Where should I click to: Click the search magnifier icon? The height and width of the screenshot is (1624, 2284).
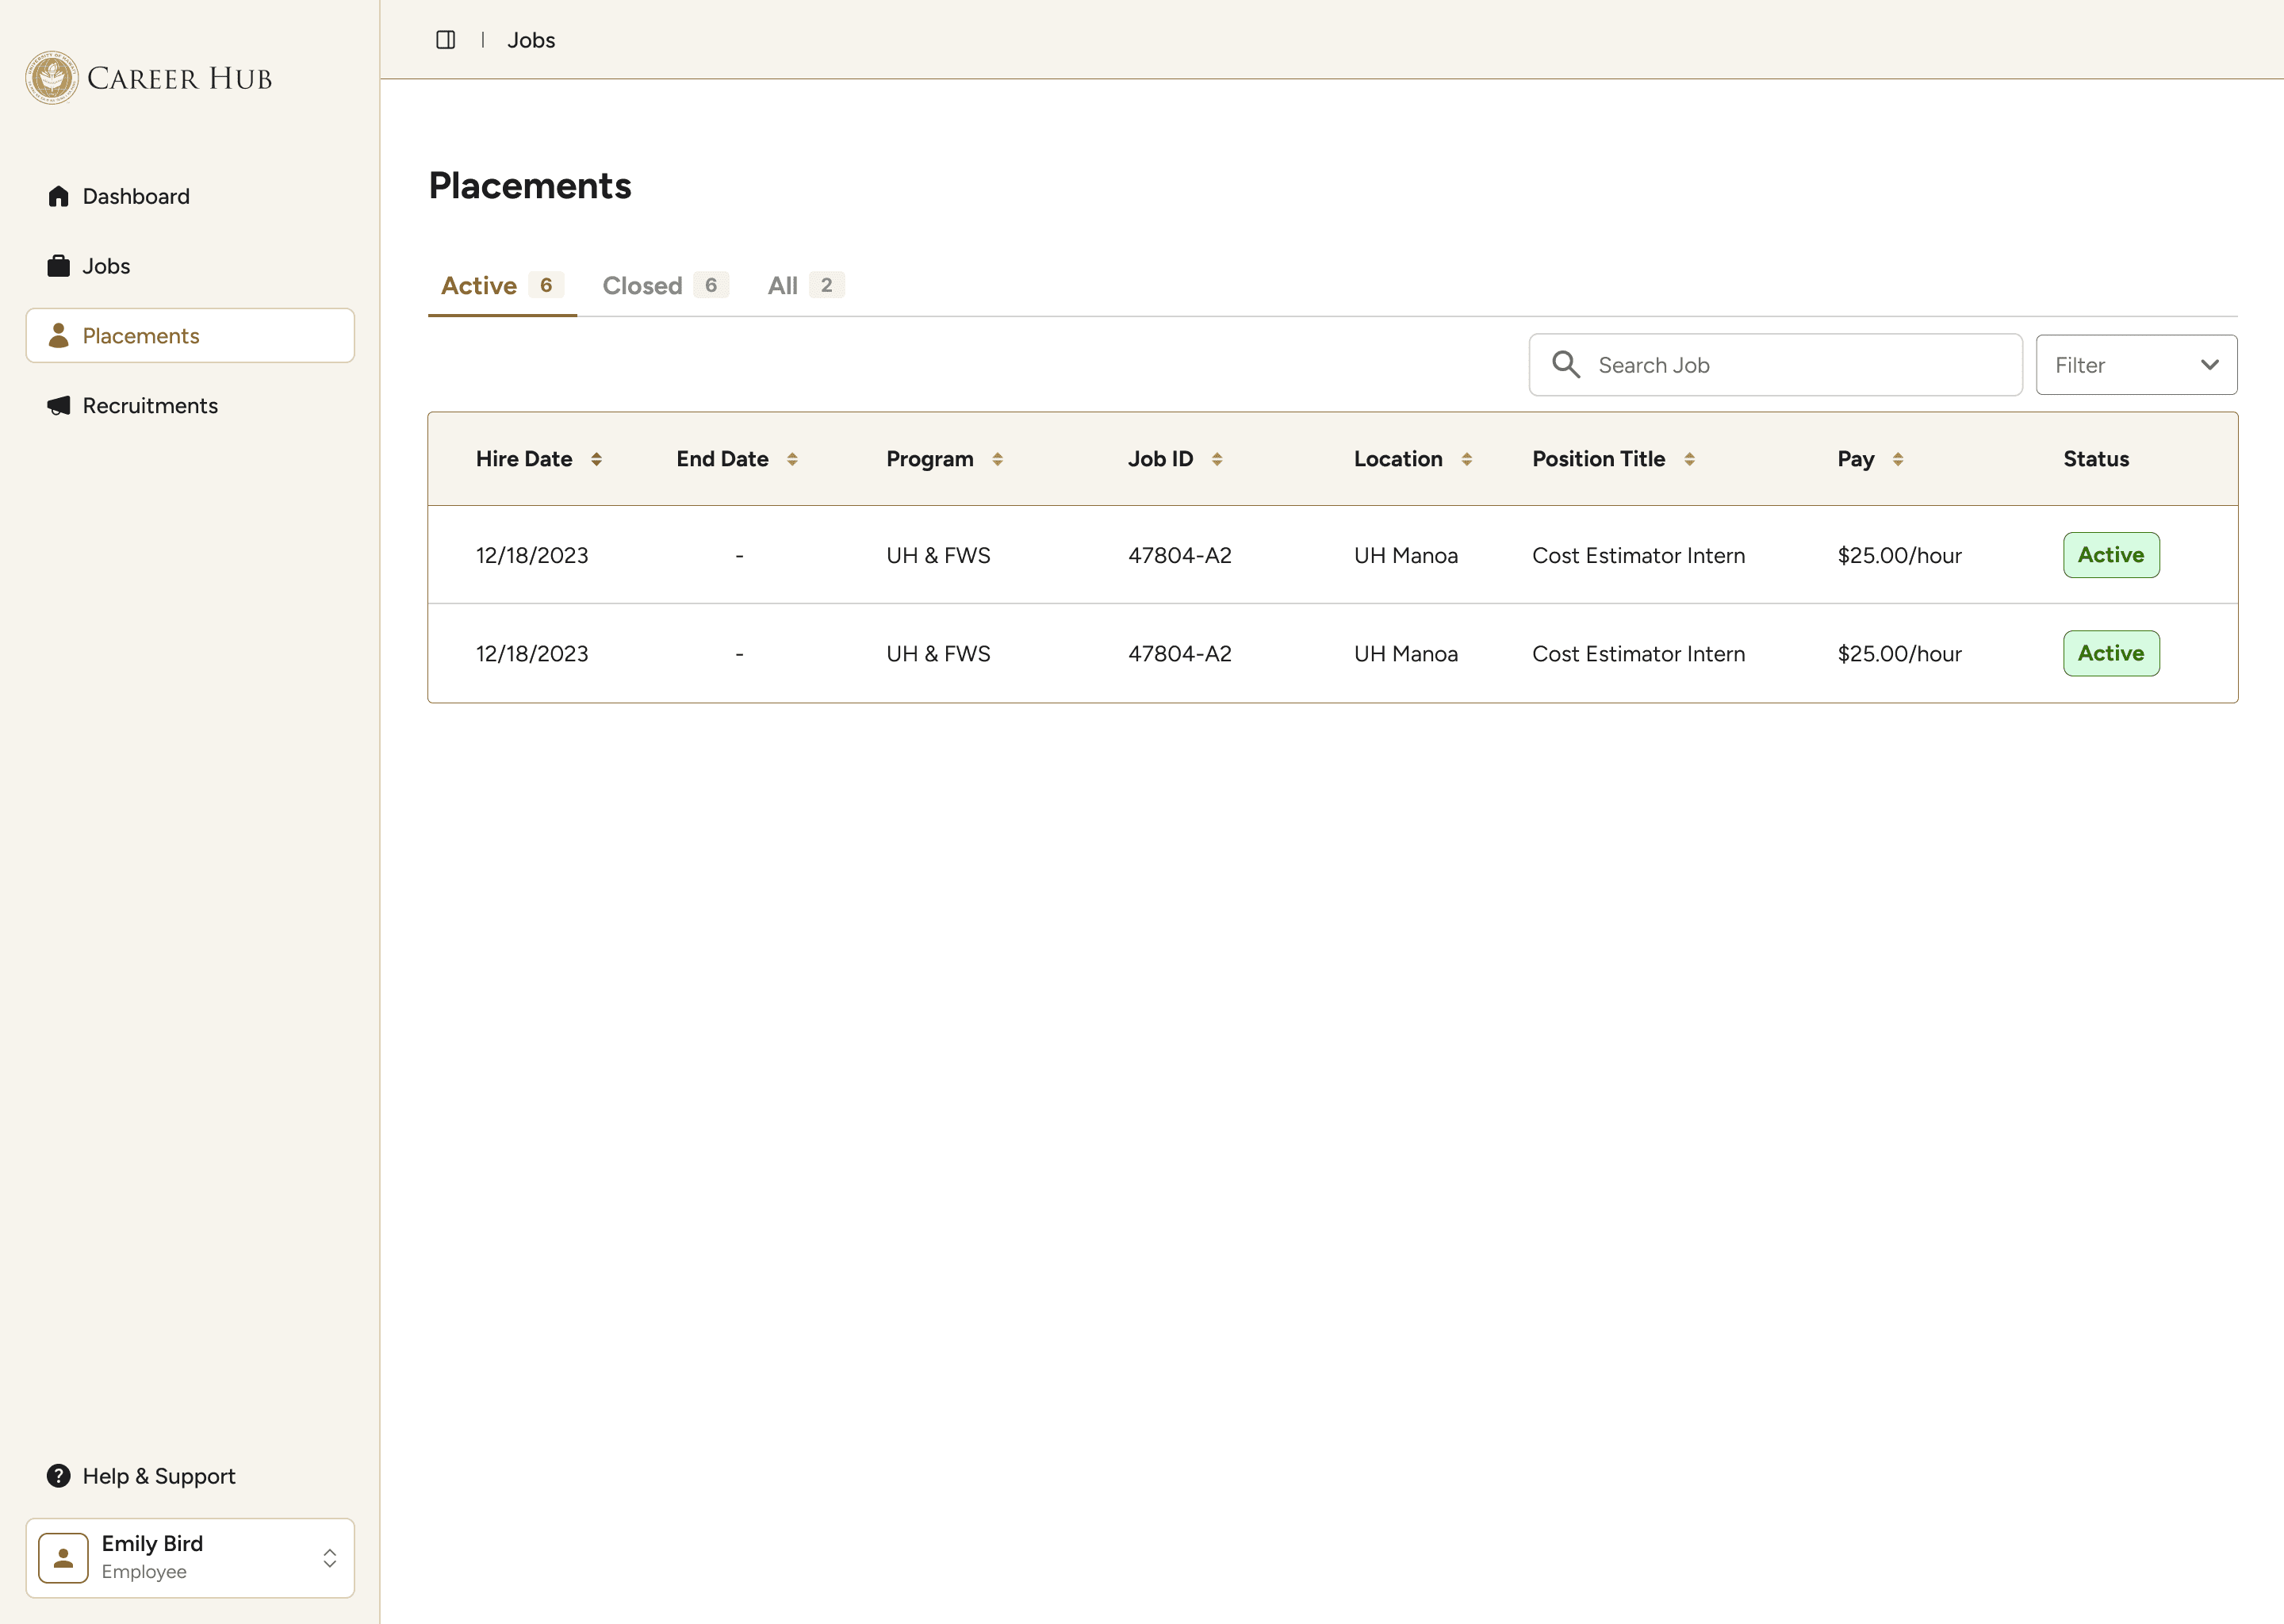tap(1566, 365)
